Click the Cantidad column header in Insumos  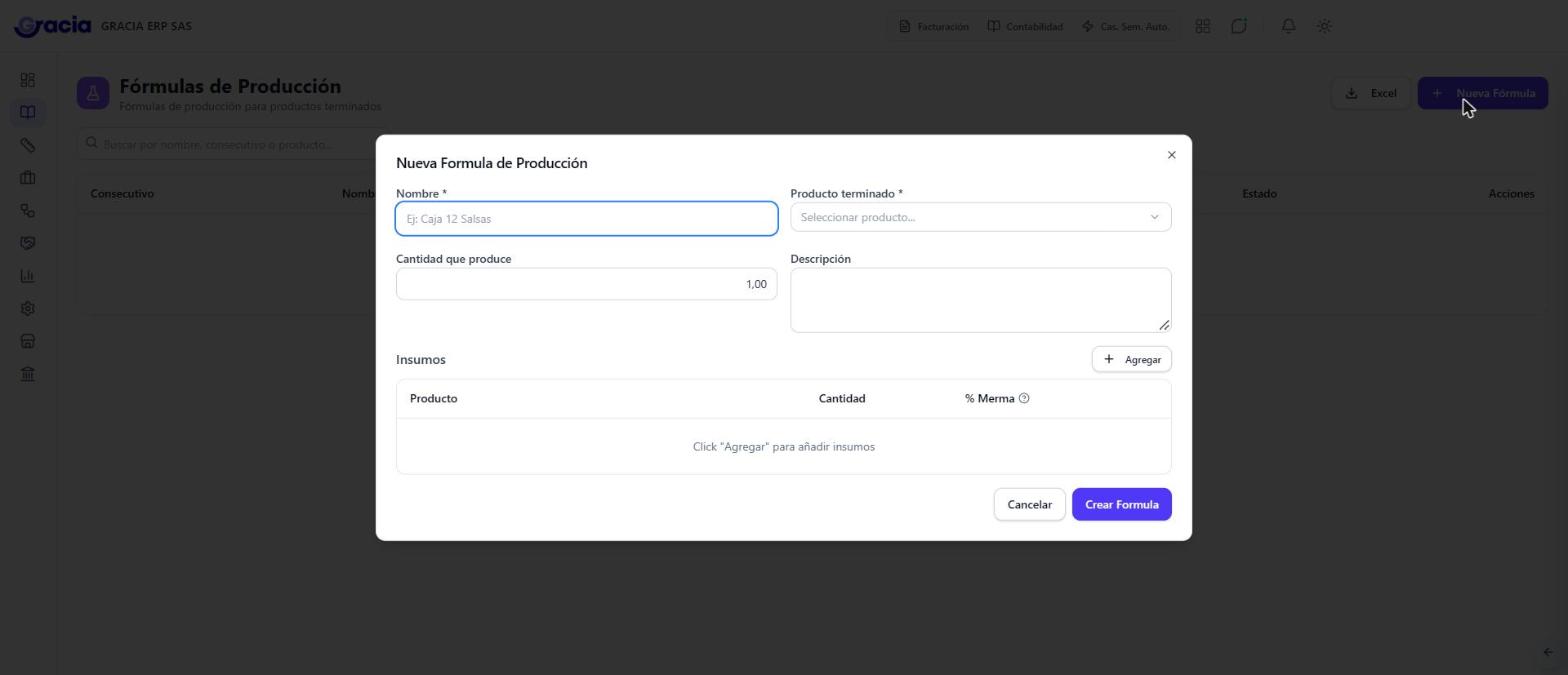[x=842, y=398]
